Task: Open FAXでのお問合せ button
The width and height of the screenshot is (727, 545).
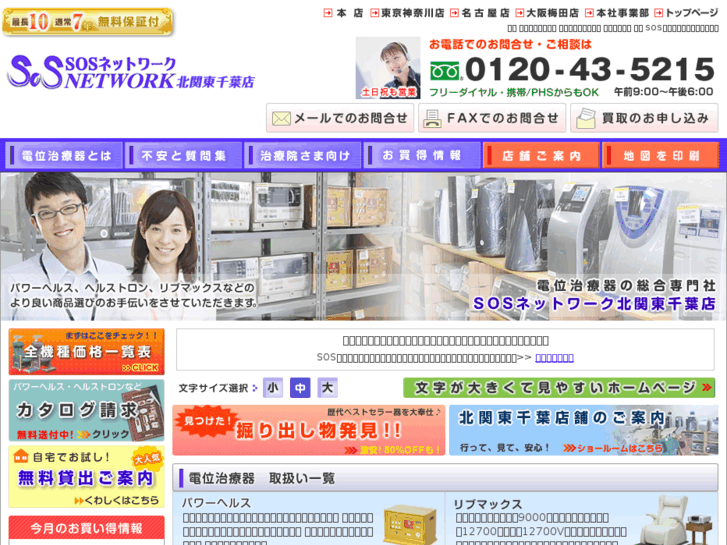Action: 492,118
